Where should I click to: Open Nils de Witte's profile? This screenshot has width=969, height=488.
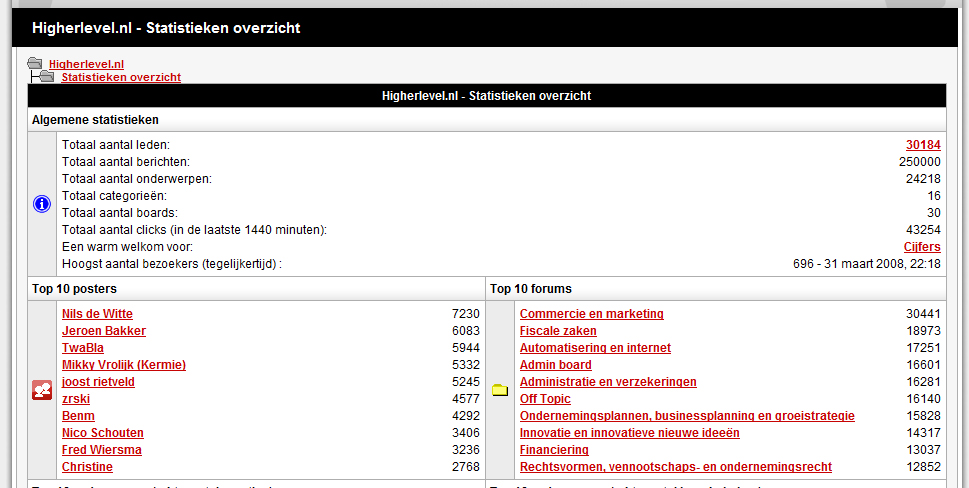(x=97, y=314)
